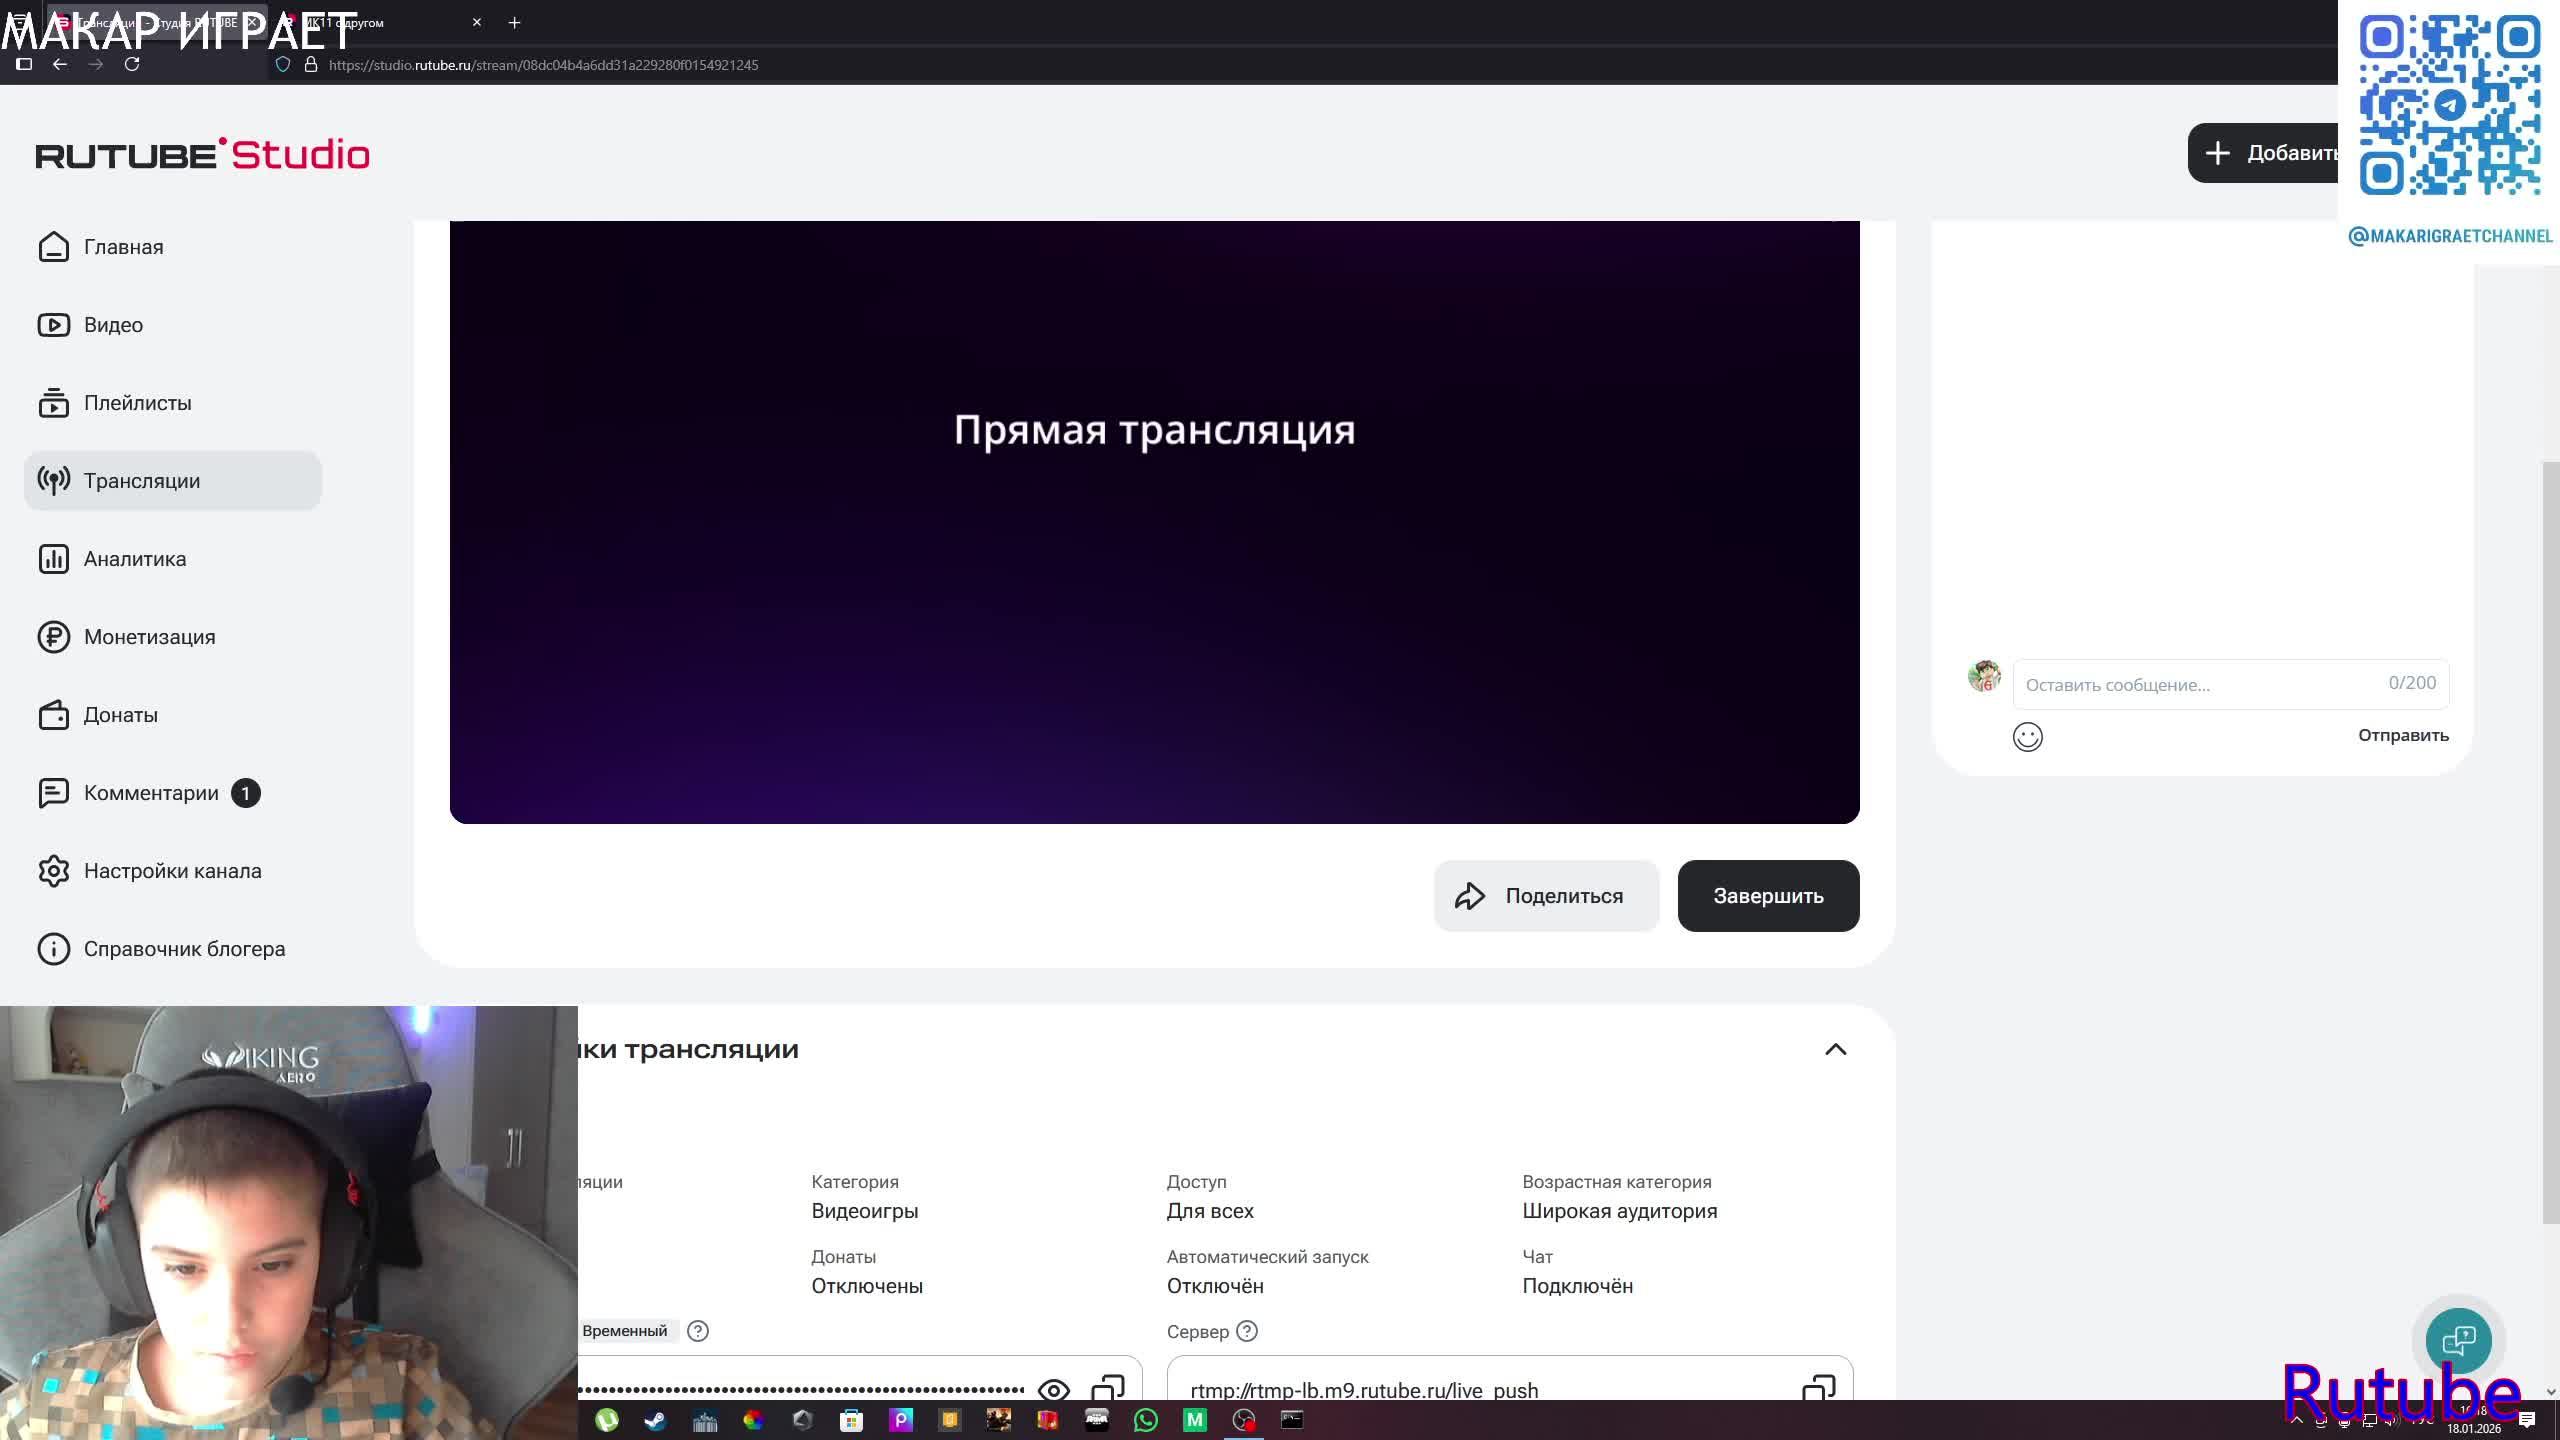Click the Поделиться button

tap(1546, 896)
